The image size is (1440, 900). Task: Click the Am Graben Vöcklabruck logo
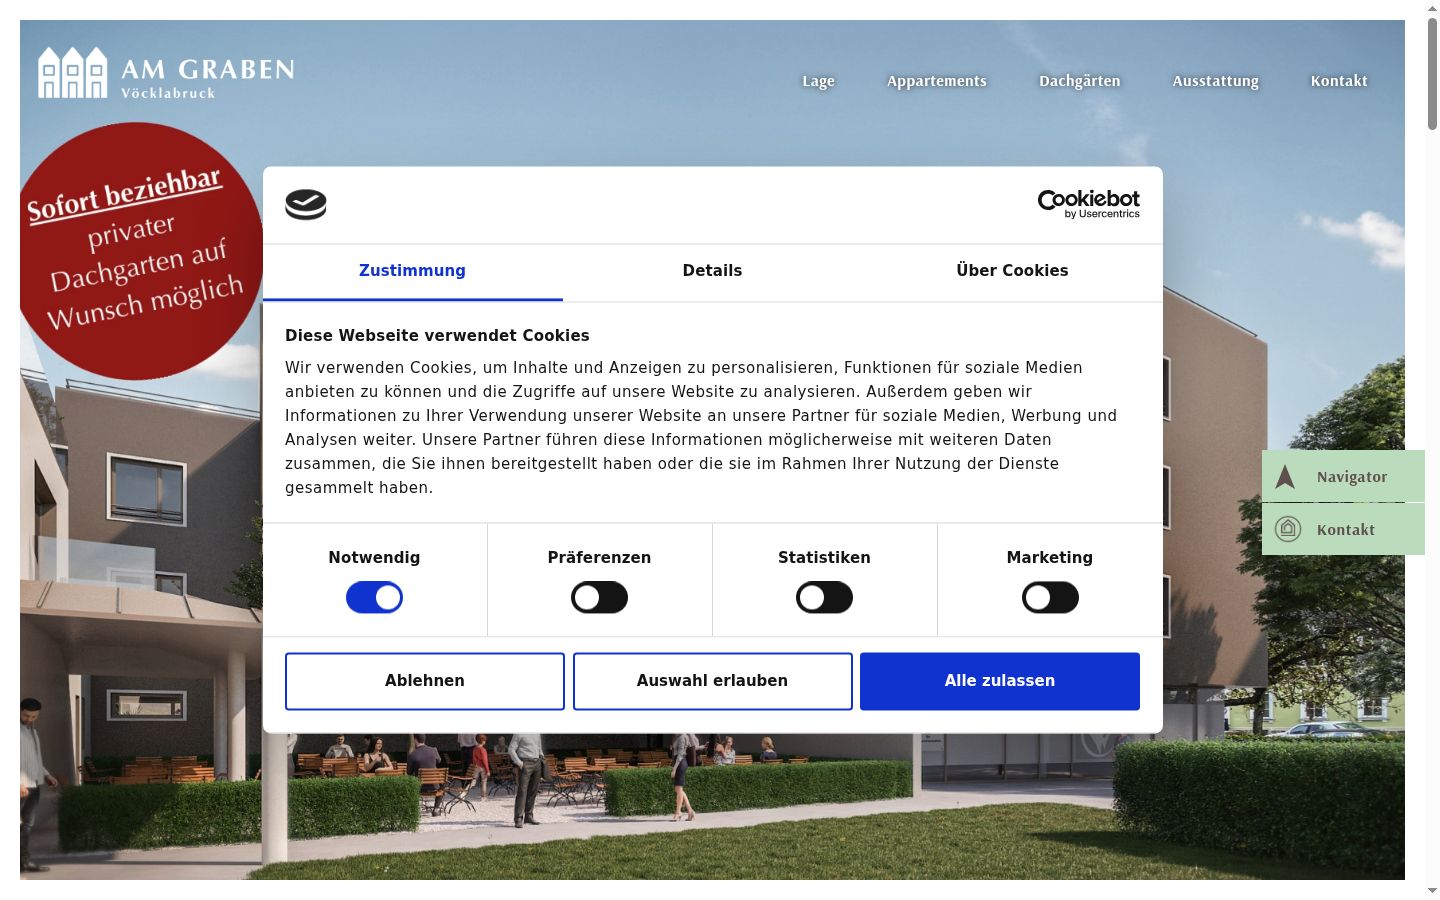point(166,73)
